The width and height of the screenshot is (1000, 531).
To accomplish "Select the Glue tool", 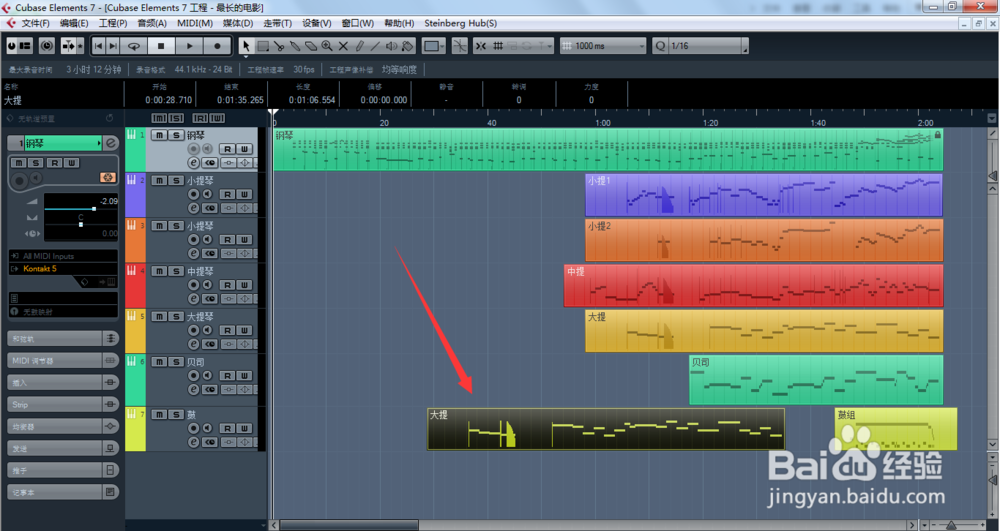I will click(x=295, y=46).
